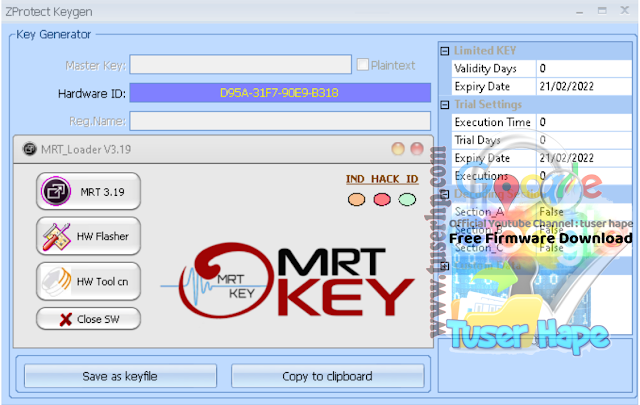Collapse the Trial Settings section
Screen dimensions: 640x405
[x=445, y=105]
